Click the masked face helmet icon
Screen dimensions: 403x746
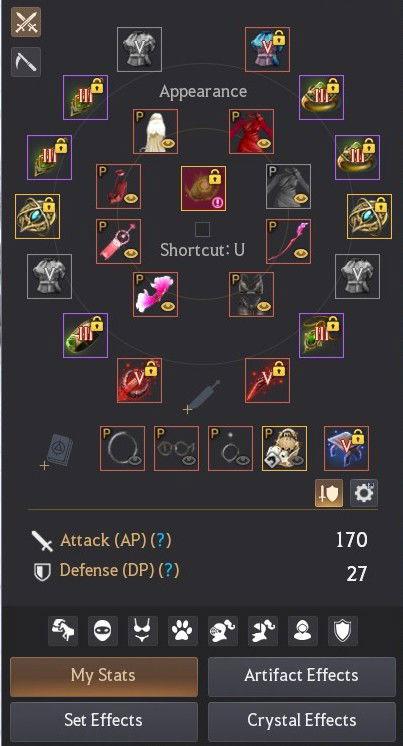point(103,631)
